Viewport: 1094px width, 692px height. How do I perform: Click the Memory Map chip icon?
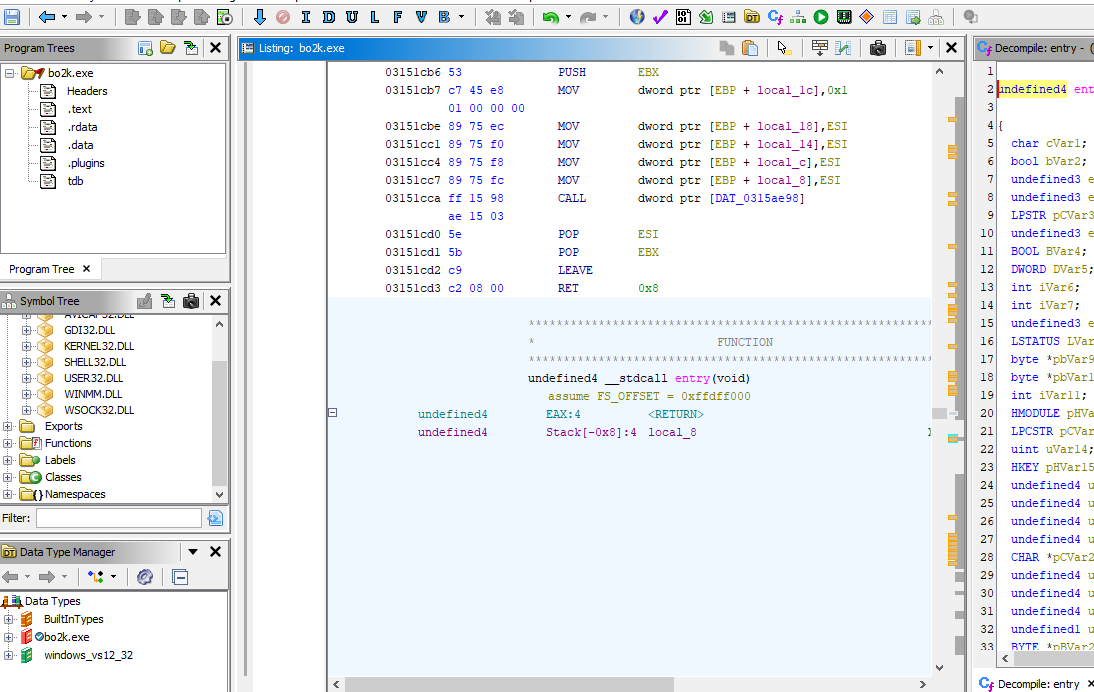point(844,17)
